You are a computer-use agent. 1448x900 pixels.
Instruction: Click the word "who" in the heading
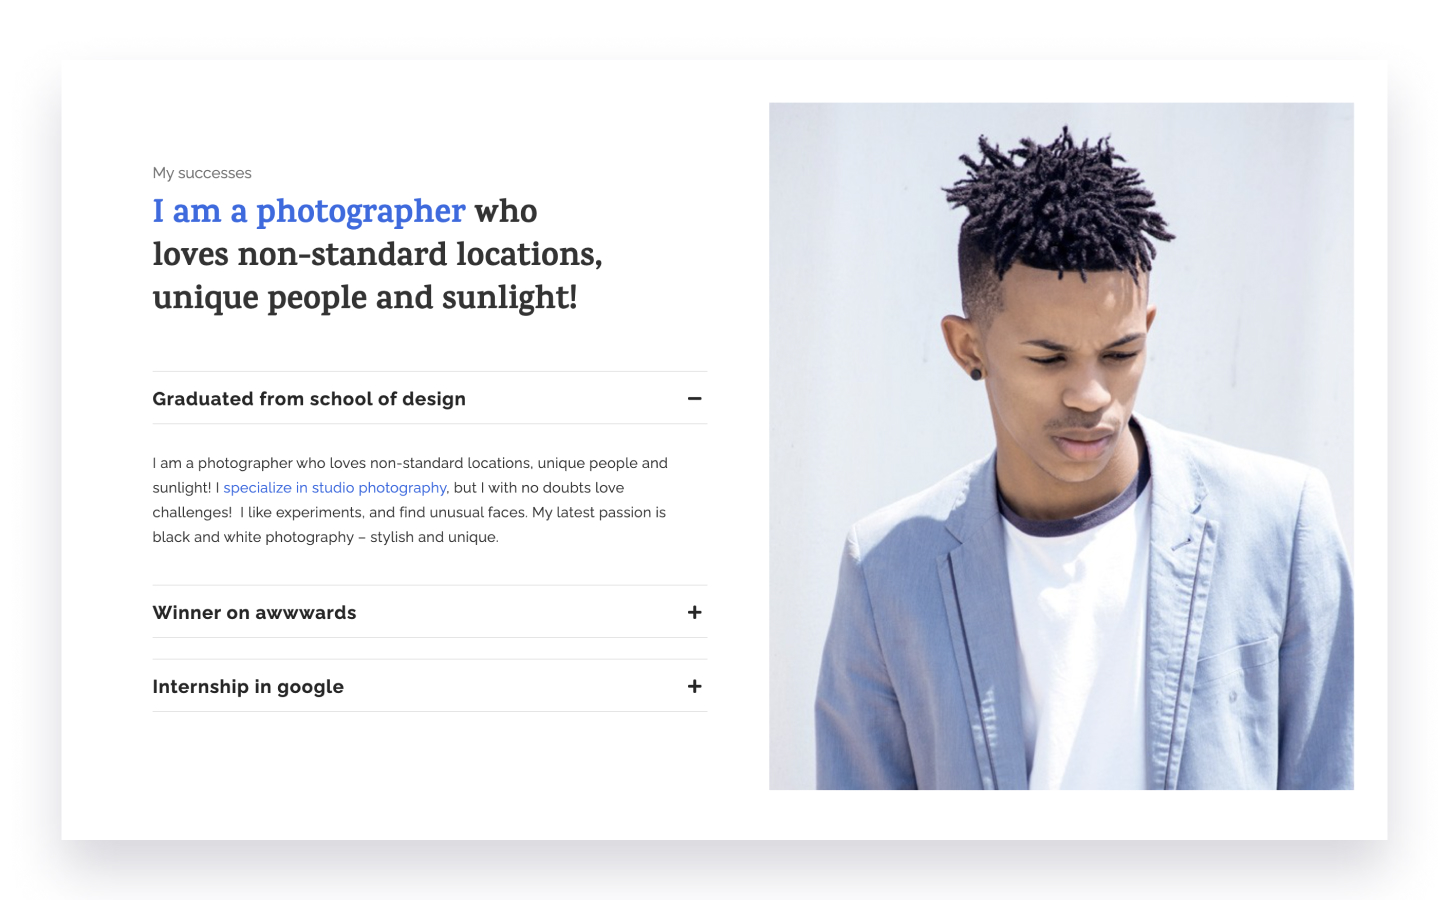tap(506, 212)
